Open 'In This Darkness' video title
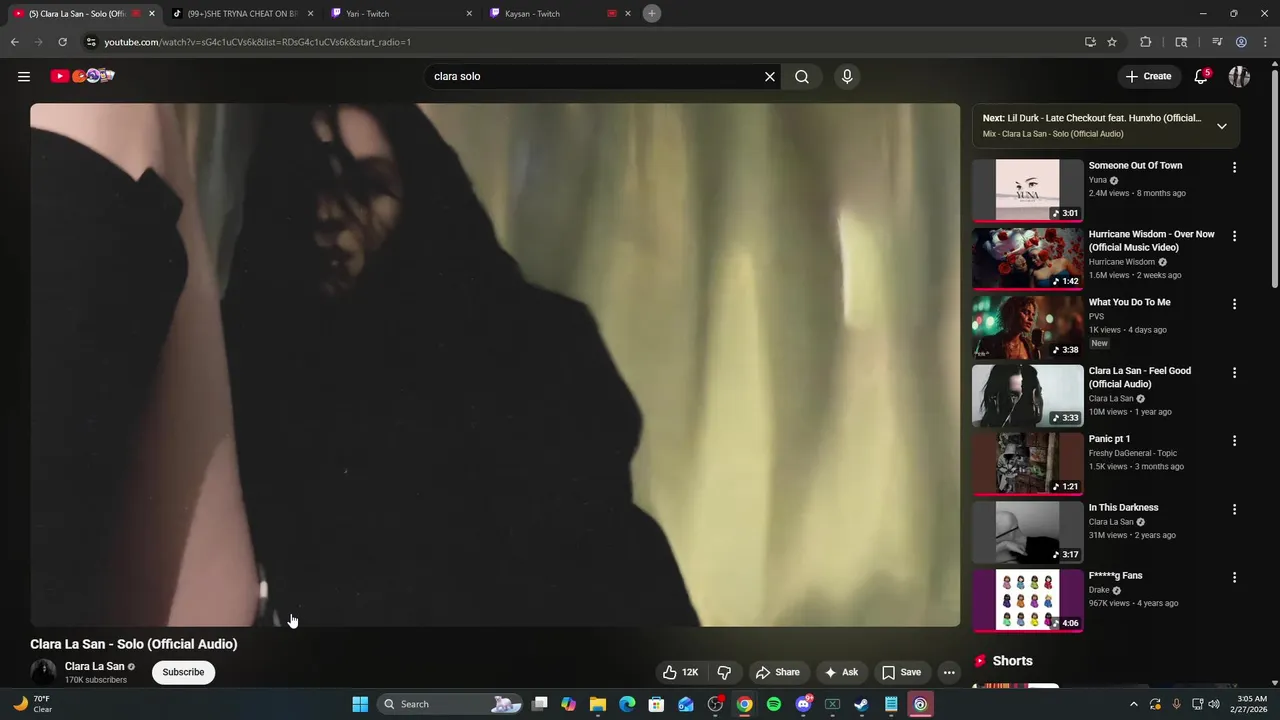The image size is (1280, 720). pyautogui.click(x=1123, y=508)
